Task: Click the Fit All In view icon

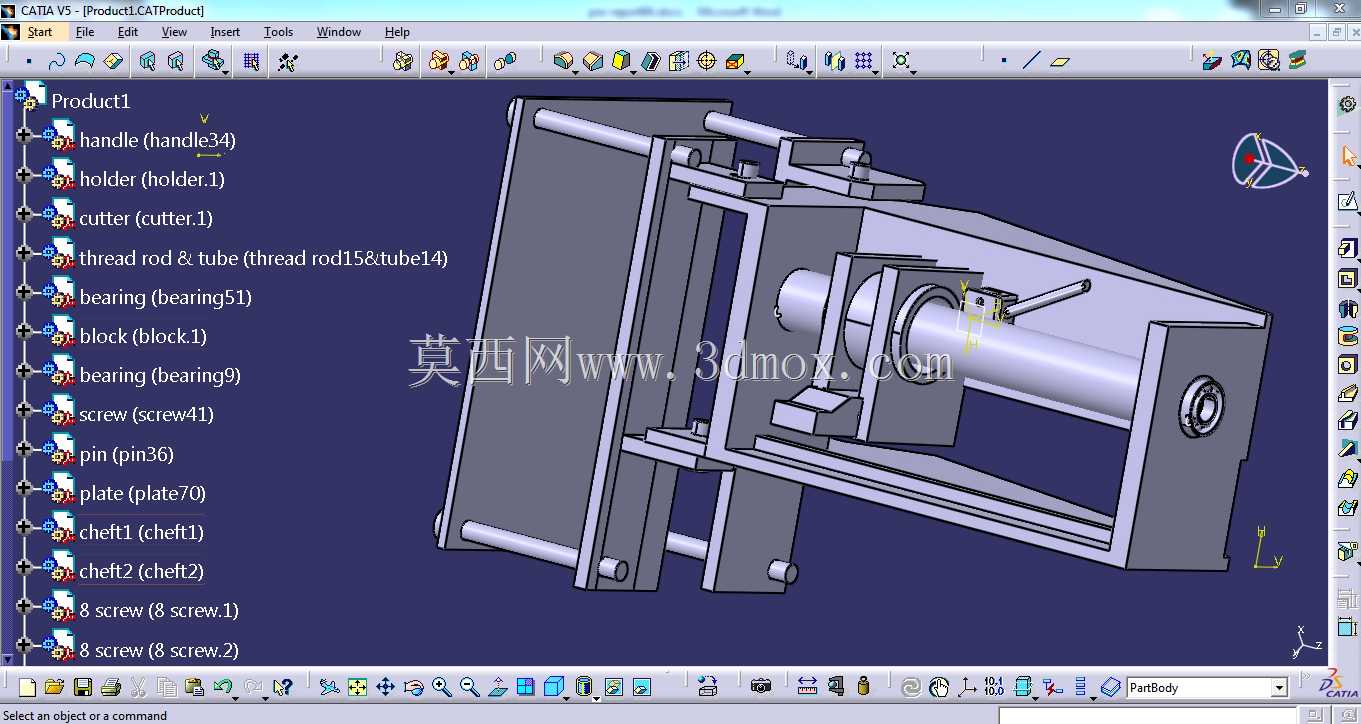Action: coord(357,687)
